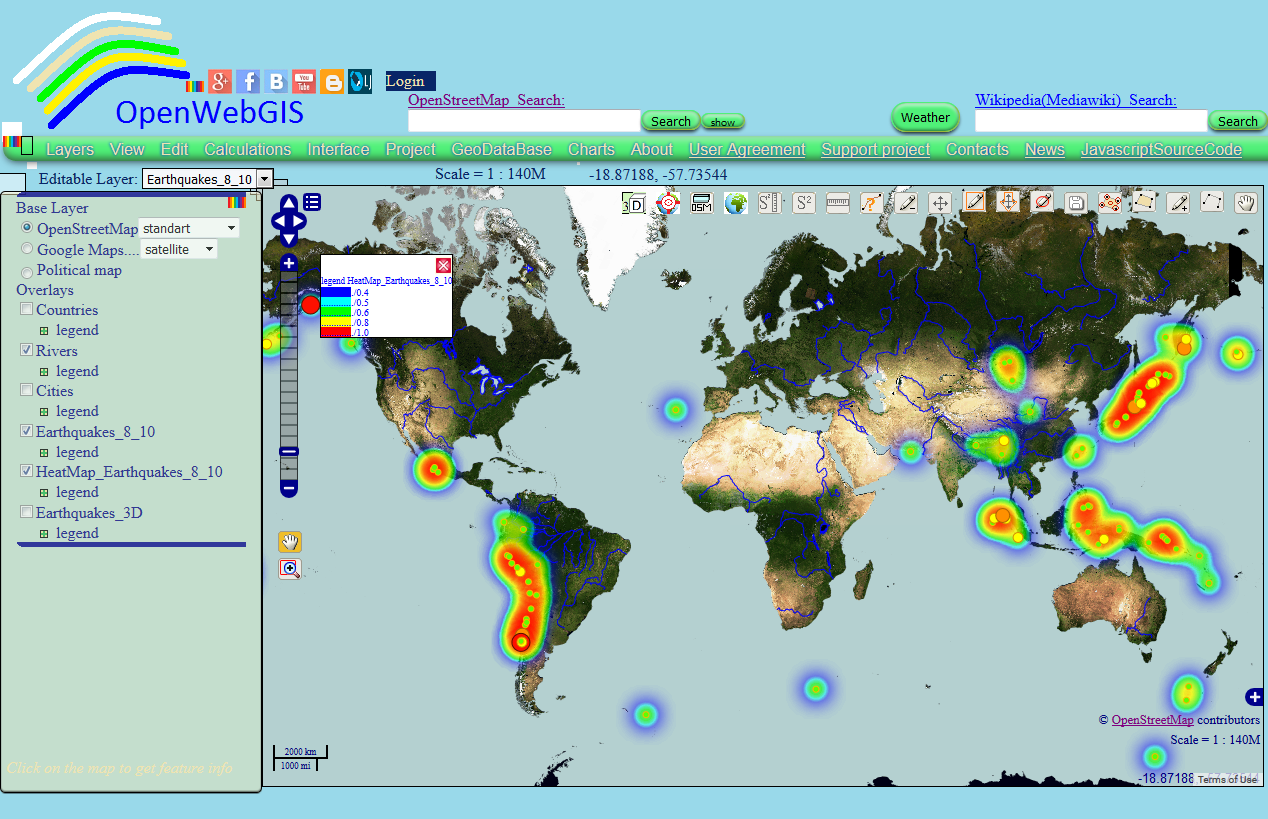Enable the Cities overlay checkbox
The image size is (1268, 819).
[x=27, y=391]
